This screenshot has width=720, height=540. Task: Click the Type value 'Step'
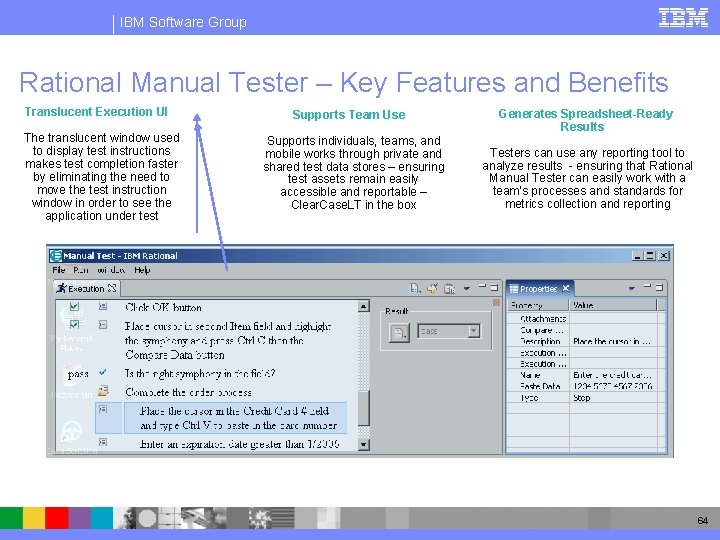point(581,398)
